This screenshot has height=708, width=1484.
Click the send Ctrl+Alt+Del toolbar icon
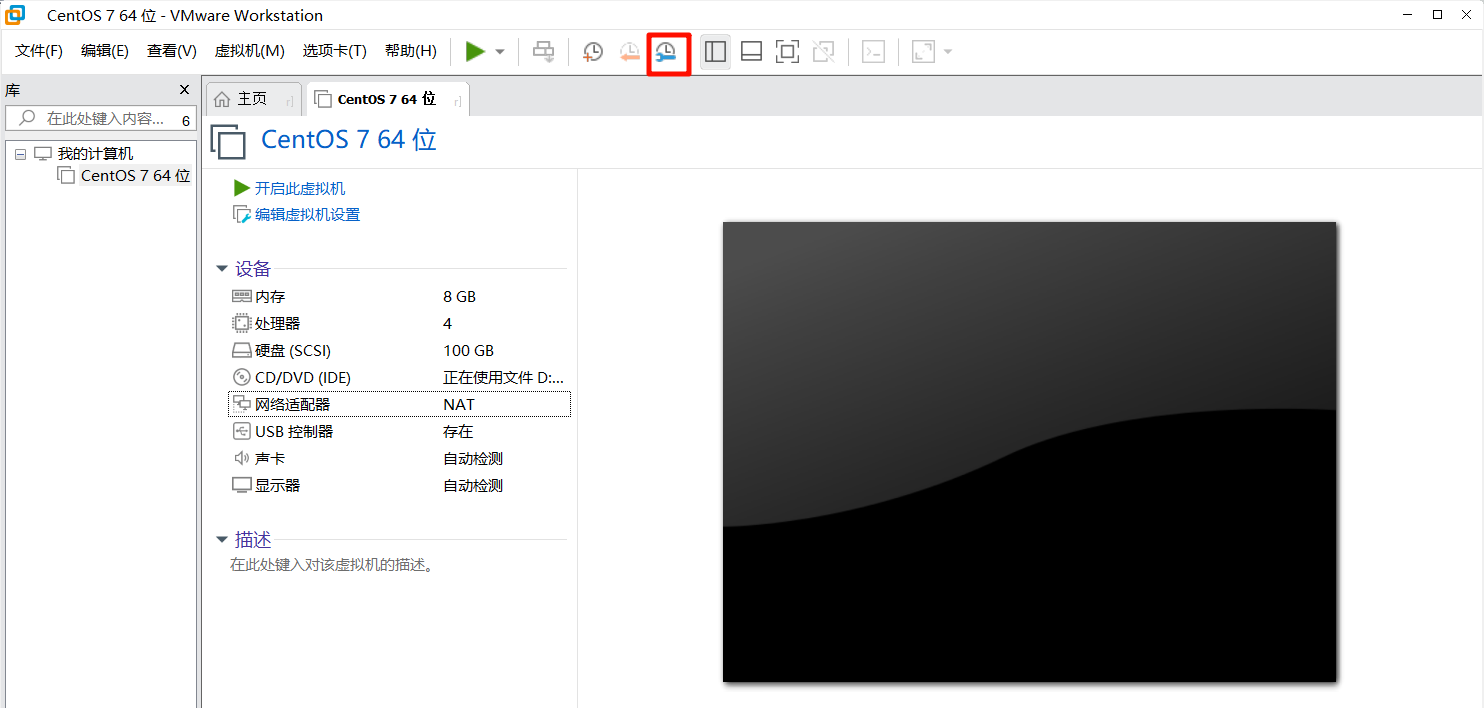click(x=544, y=52)
